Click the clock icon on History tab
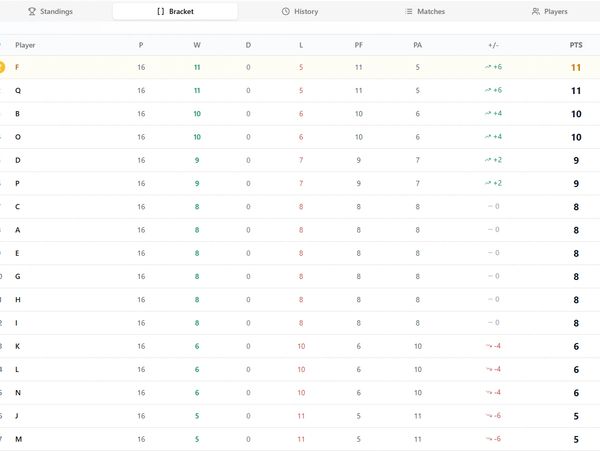This screenshot has height=451, width=600. pos(286,12)
